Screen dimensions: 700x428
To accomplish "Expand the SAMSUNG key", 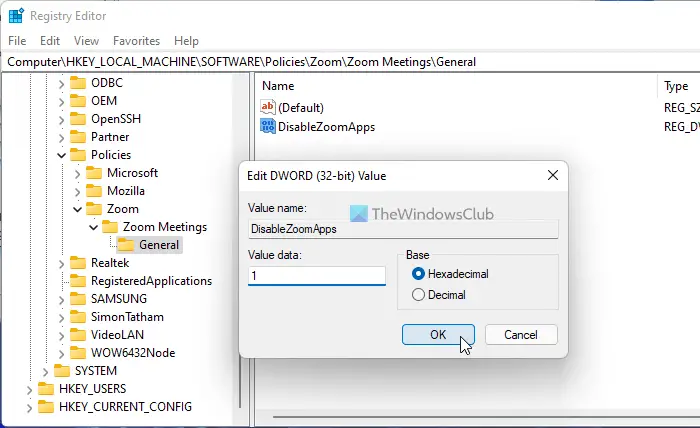I will [x=61, y=299].
